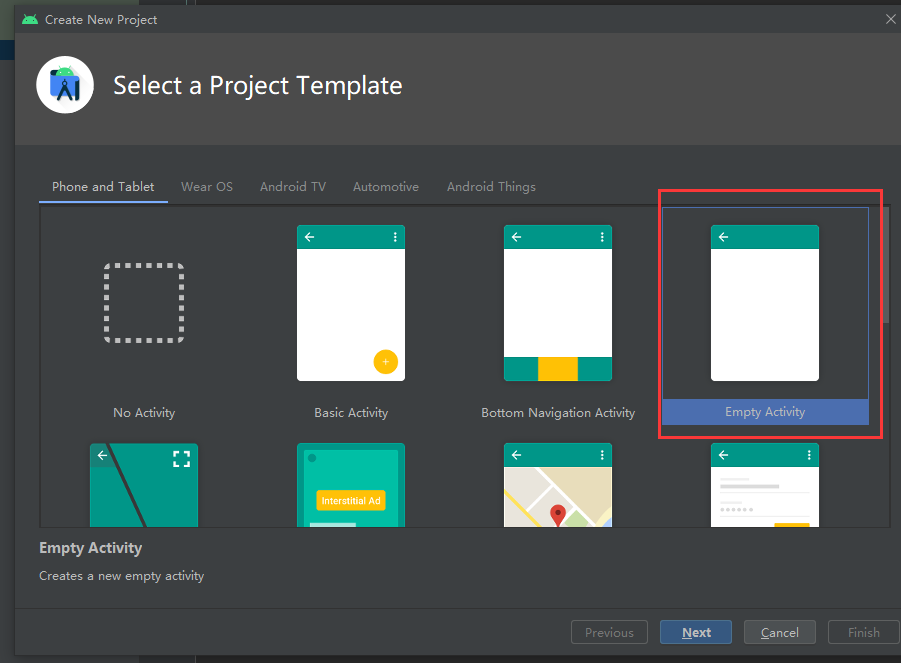Click the Next button
This screenshot has height=663, width=901.
tap(696, 632)
